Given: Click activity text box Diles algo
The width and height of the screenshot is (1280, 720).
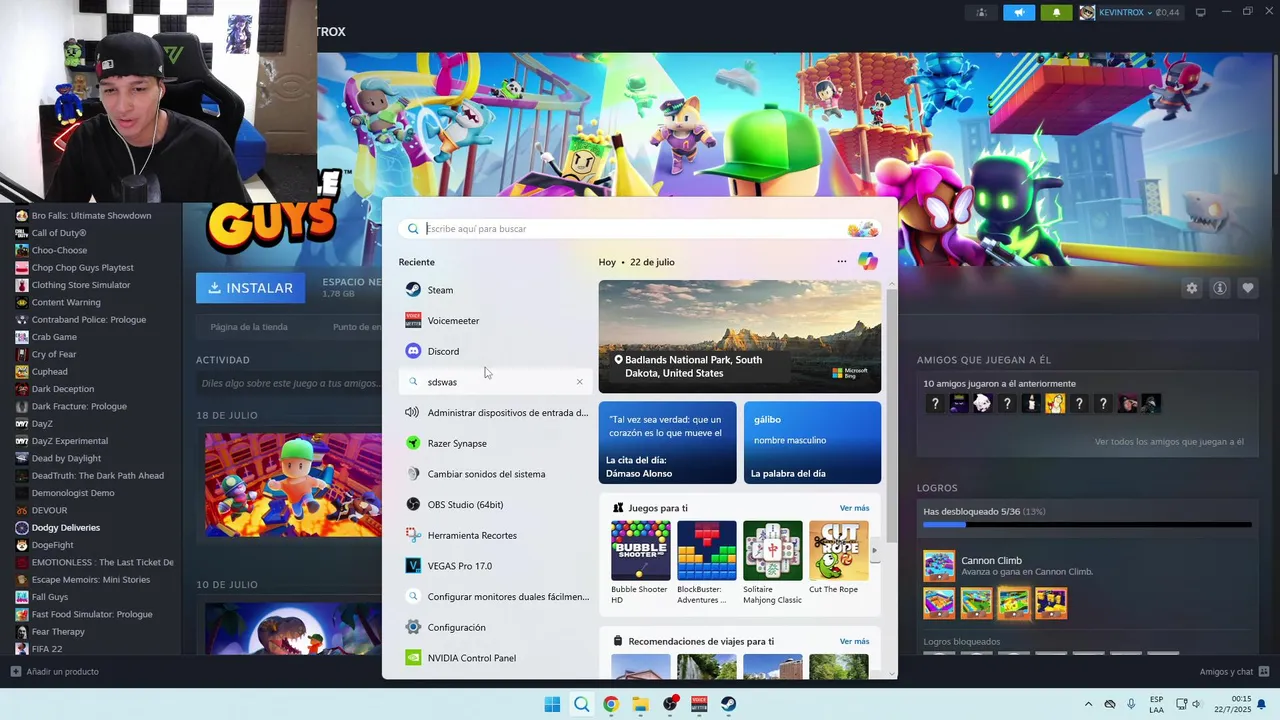Looking at the screenshot, I should pyautogui.click(x=290, y=383).
